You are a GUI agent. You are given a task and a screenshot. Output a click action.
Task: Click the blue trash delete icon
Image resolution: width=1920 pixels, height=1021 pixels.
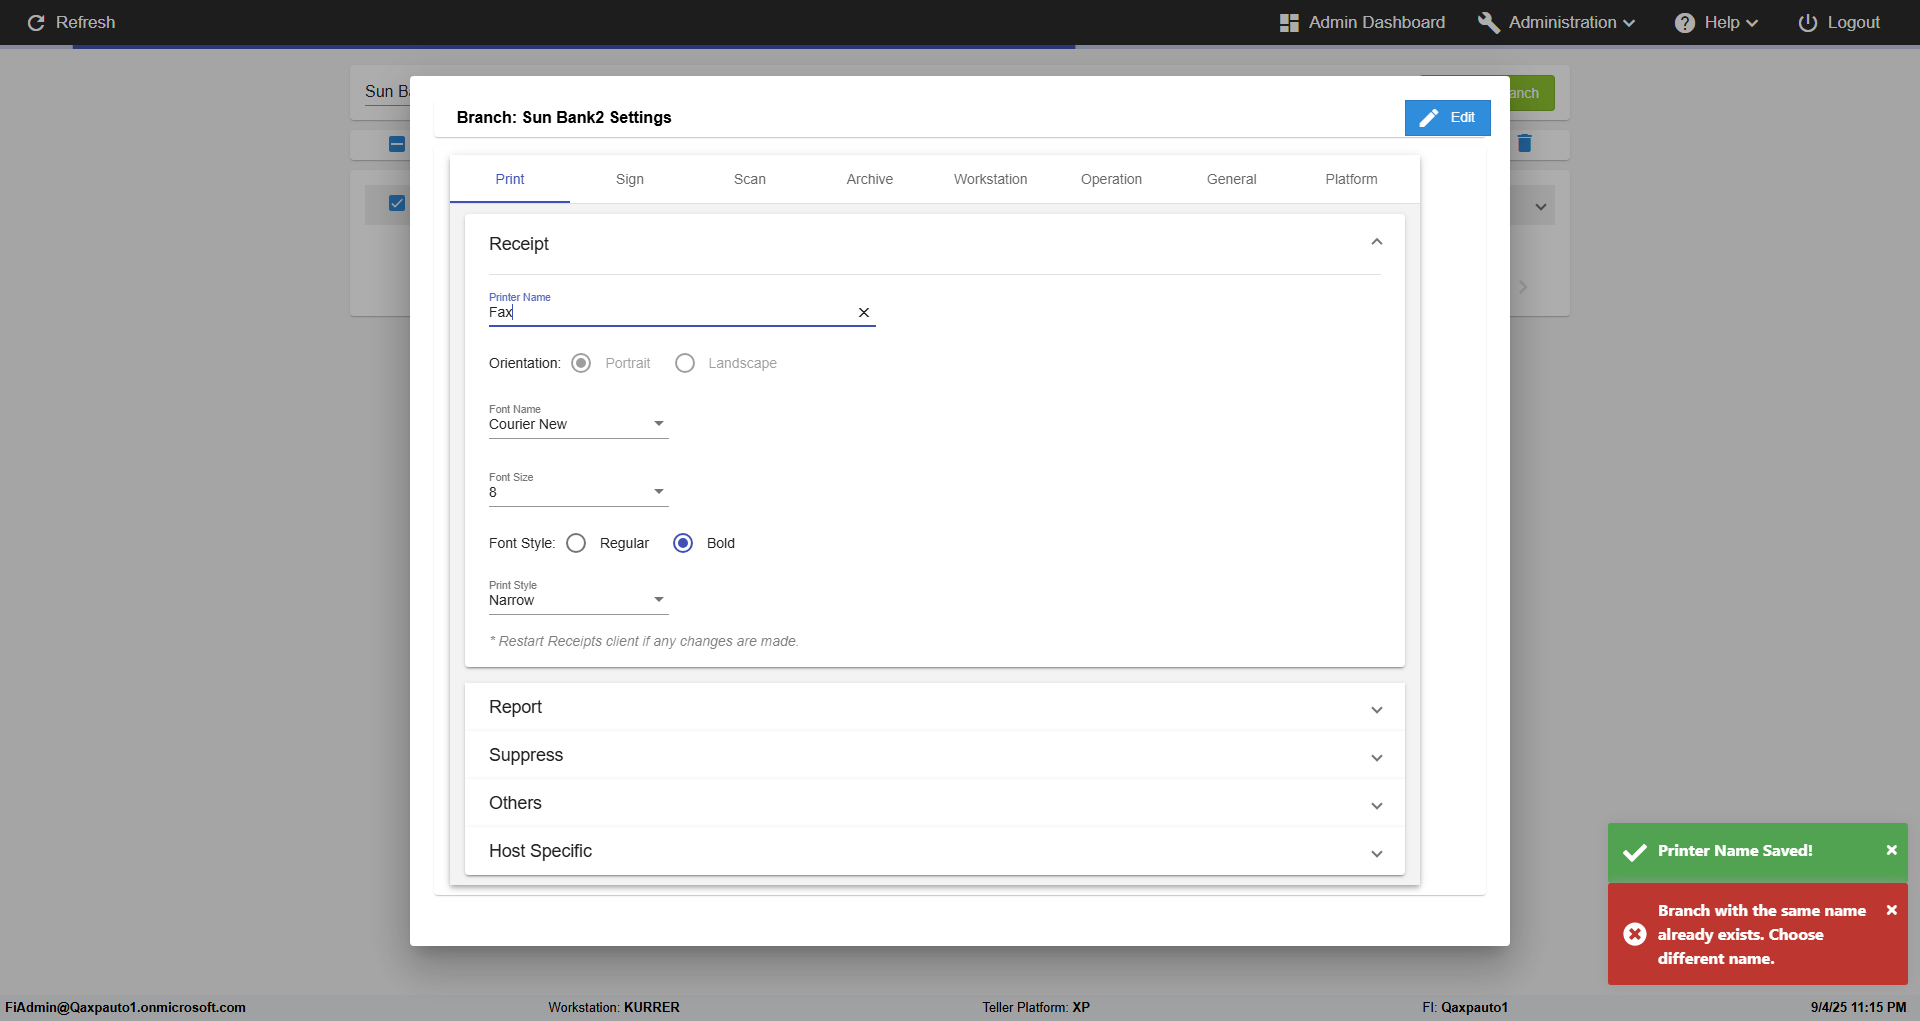point(1524,143)
